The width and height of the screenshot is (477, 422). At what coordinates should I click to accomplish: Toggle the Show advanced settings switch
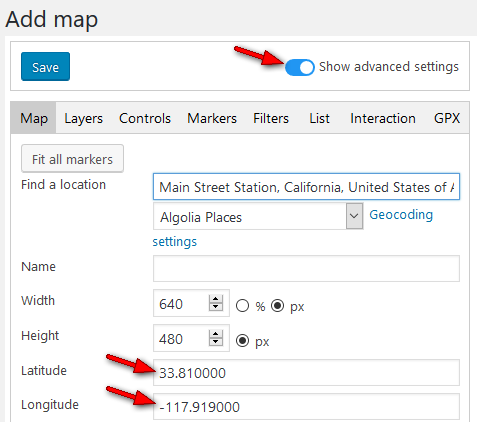[299, 67]
